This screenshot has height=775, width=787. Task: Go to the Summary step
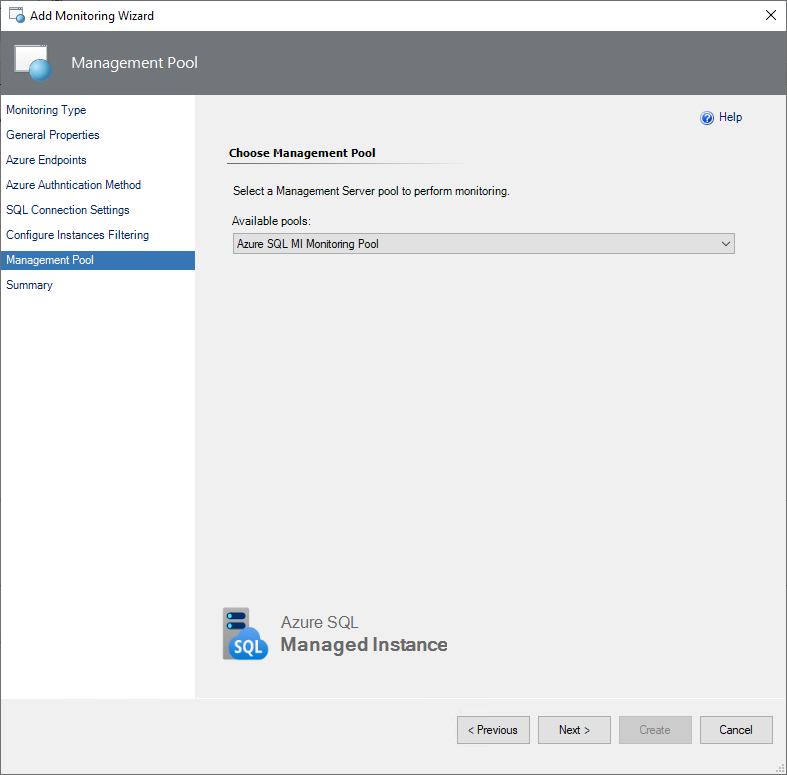point(29,285)
